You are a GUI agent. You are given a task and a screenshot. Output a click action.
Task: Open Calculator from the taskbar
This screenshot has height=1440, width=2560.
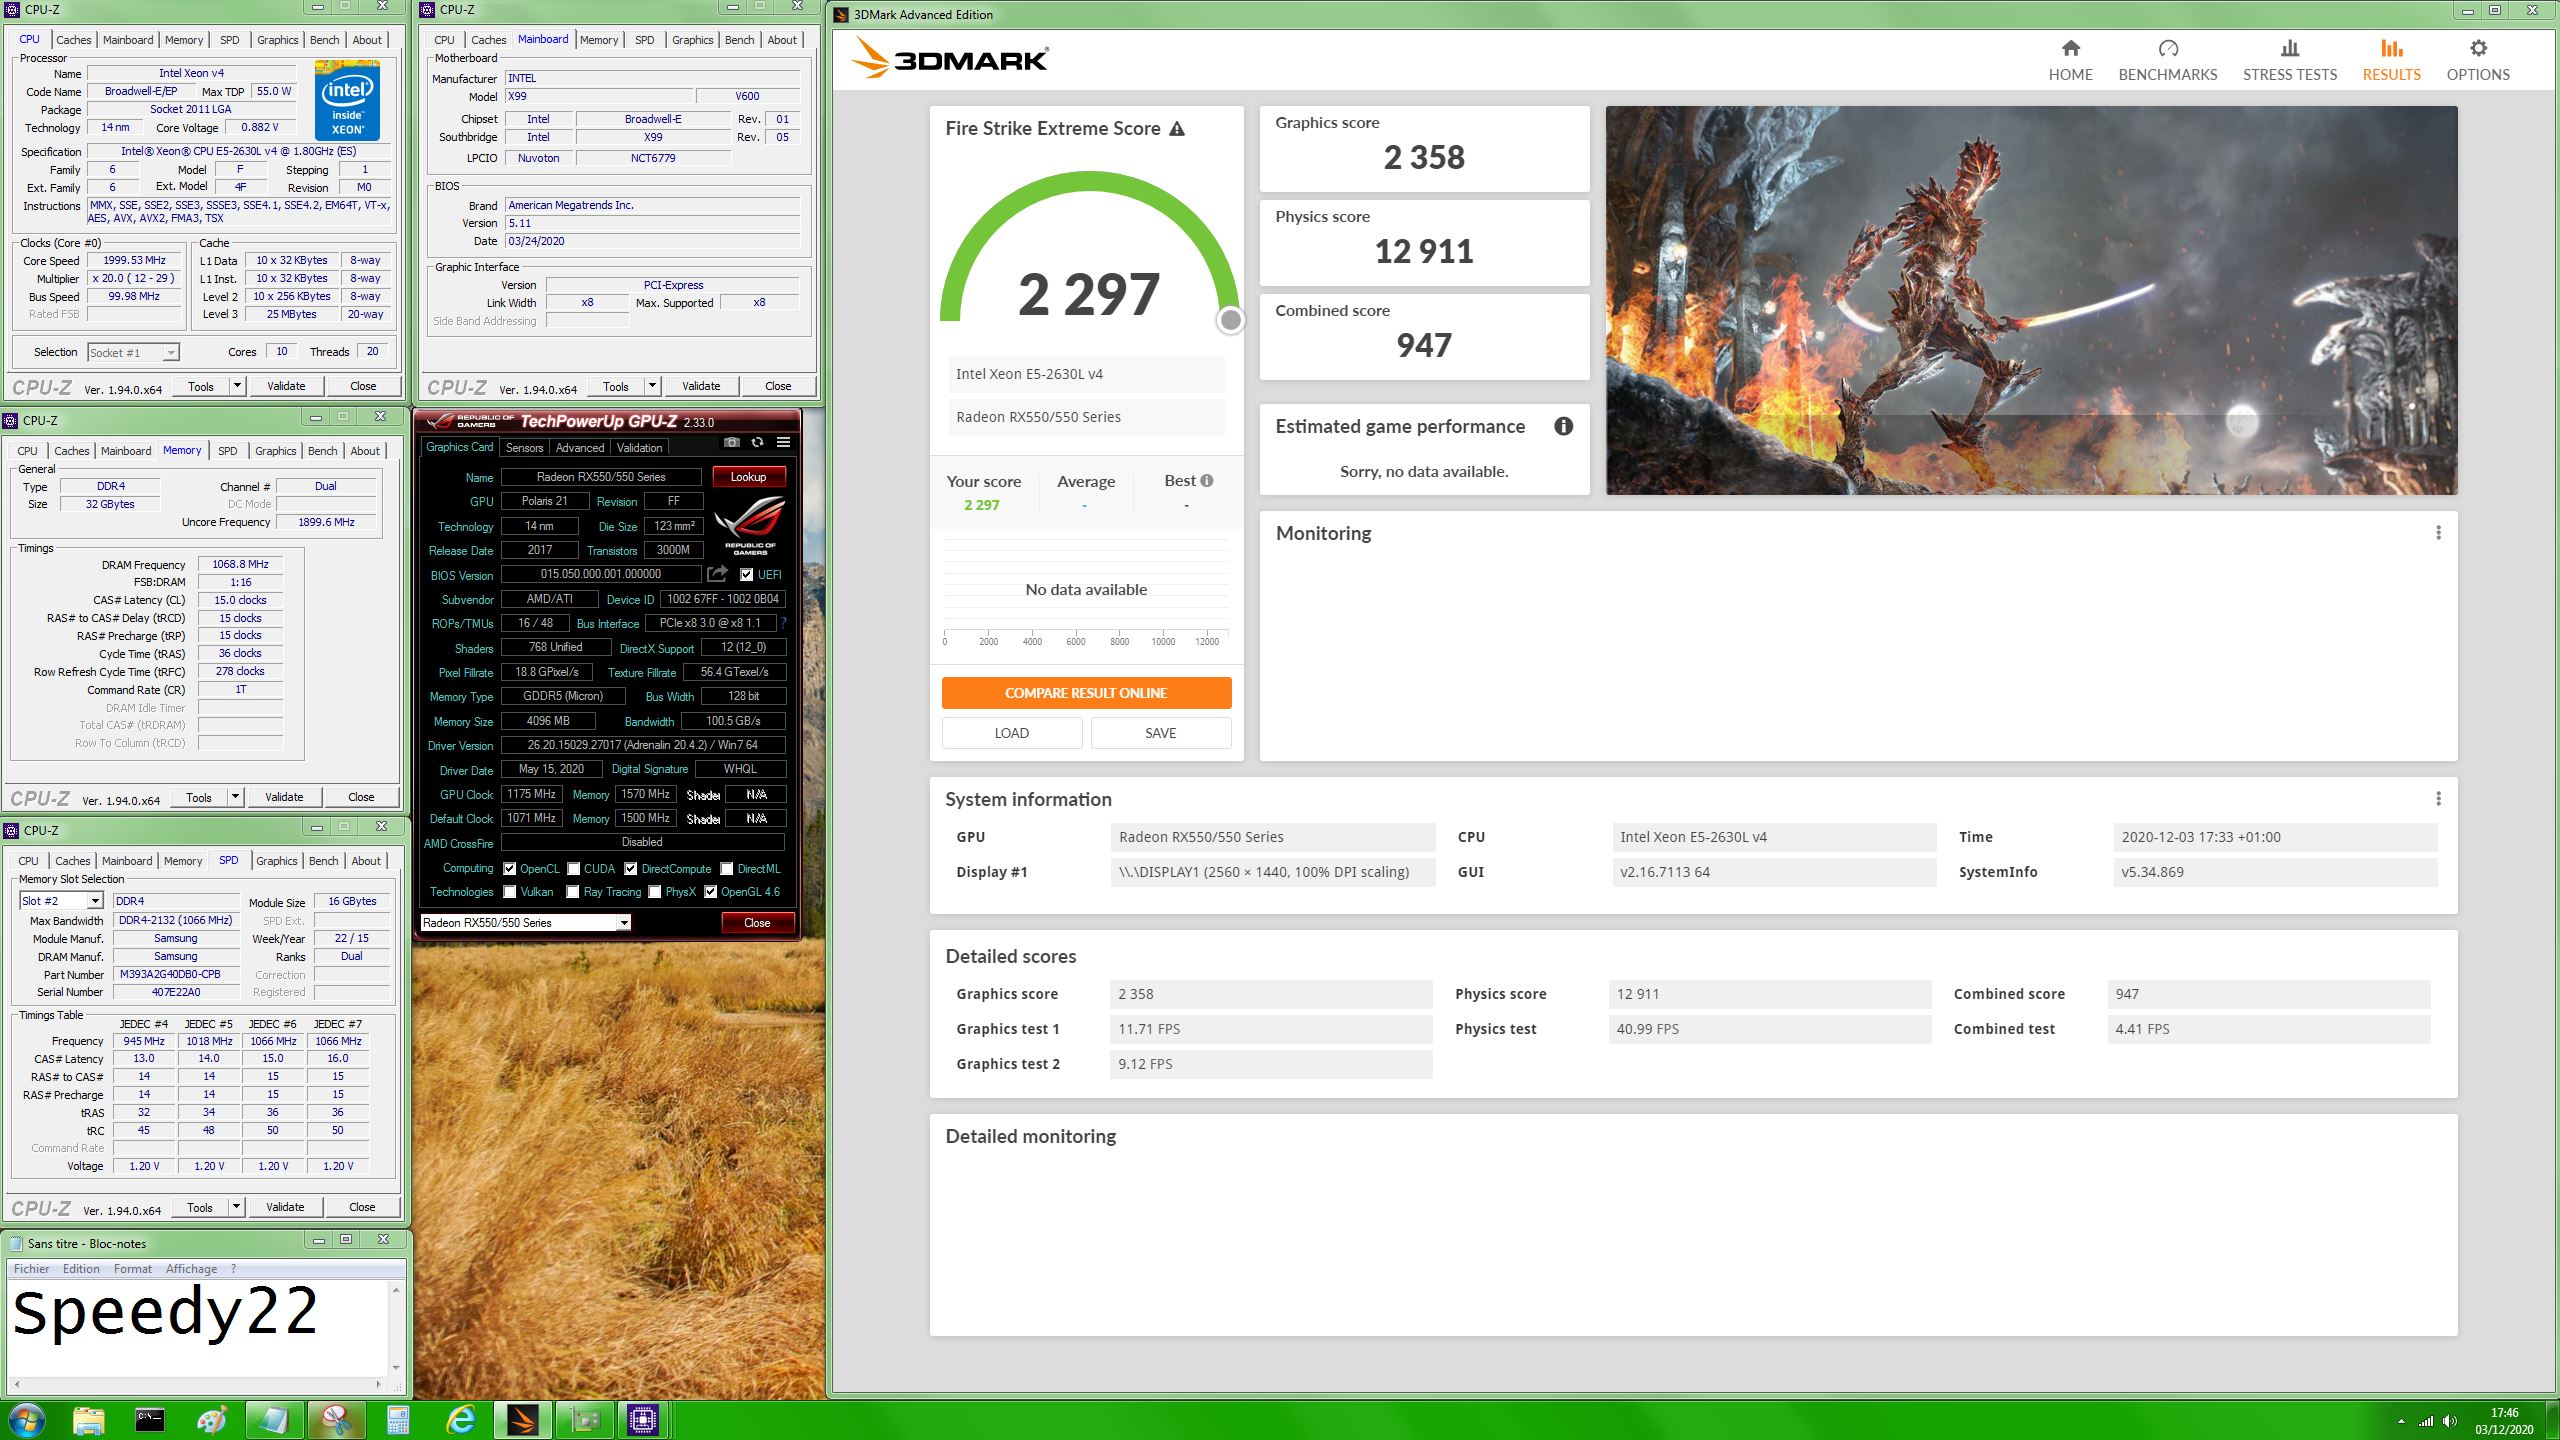(x=398, y=1420)
